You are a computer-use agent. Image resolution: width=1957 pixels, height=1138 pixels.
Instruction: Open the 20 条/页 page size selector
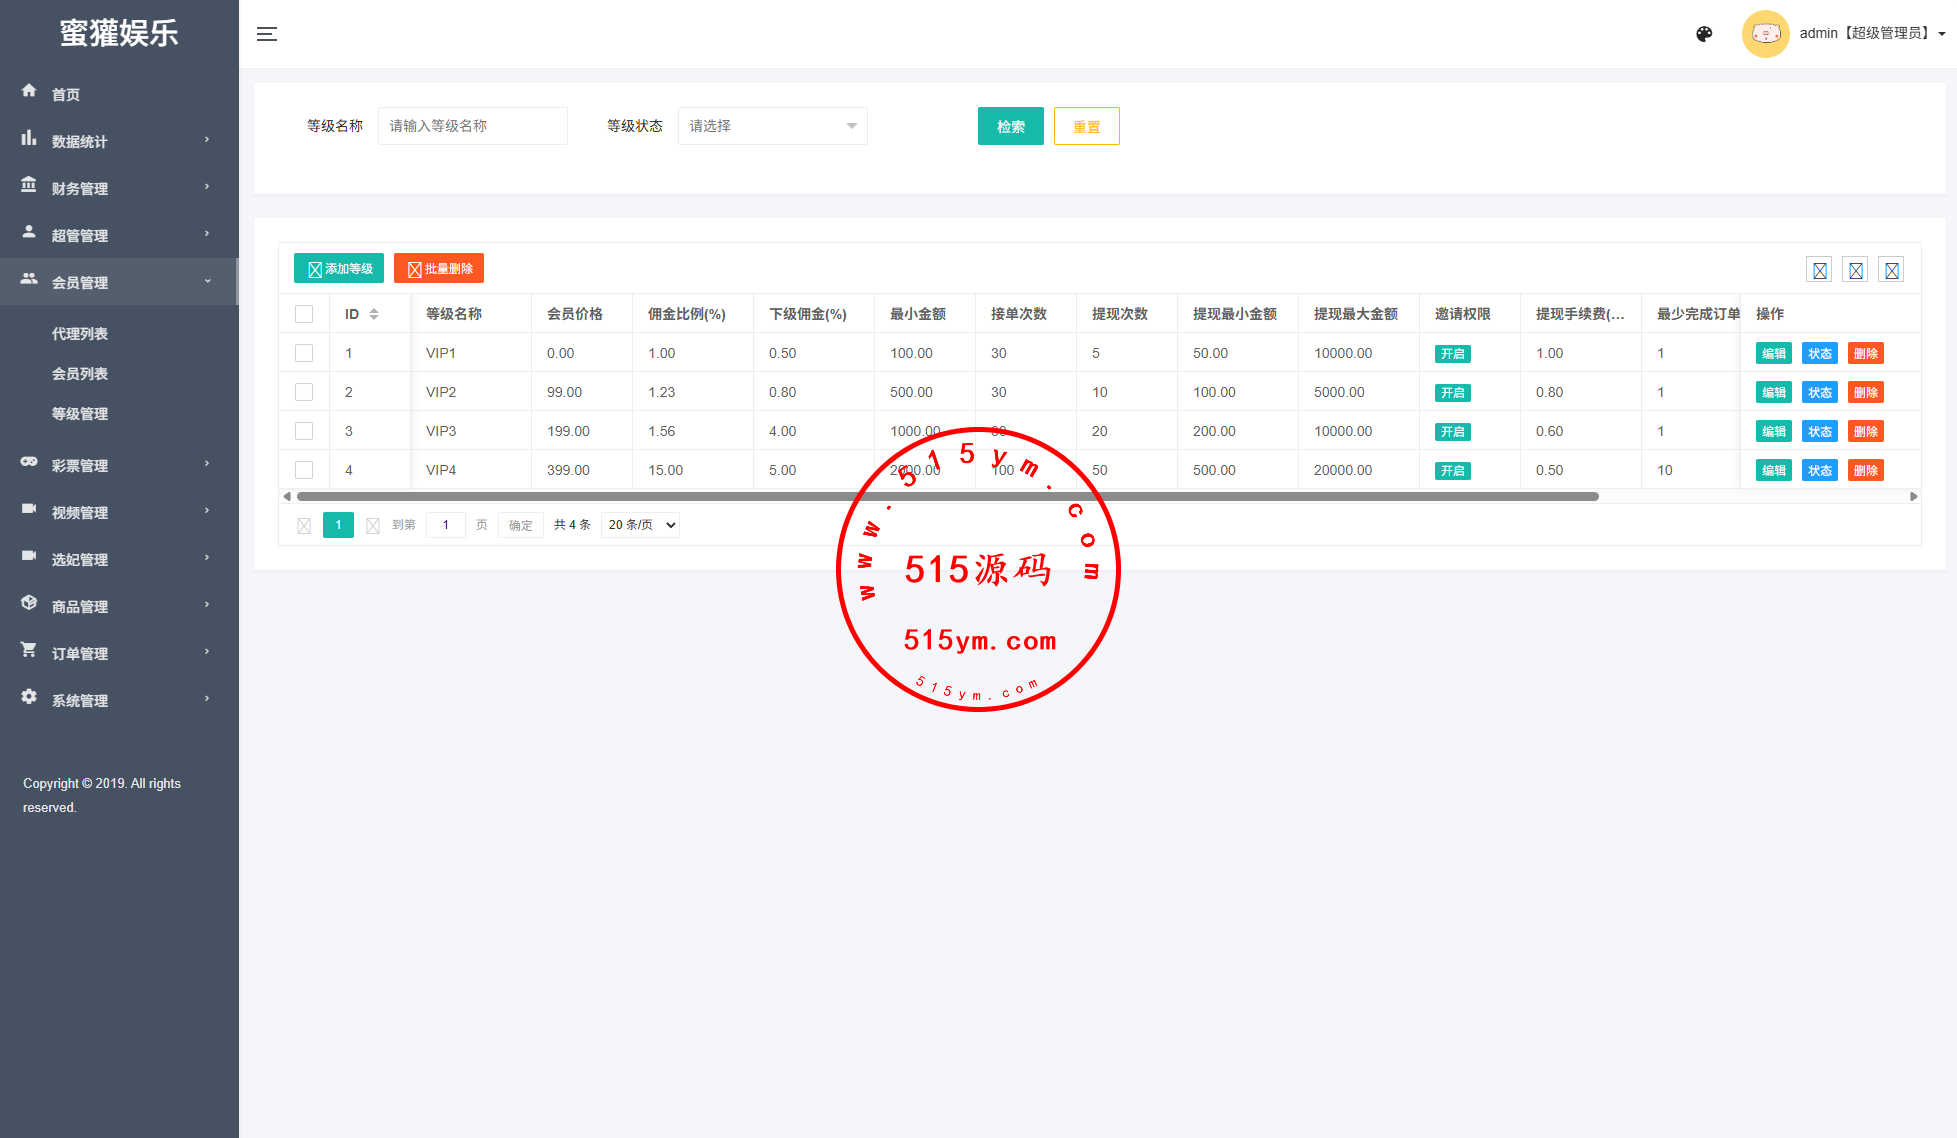[640, 525]
